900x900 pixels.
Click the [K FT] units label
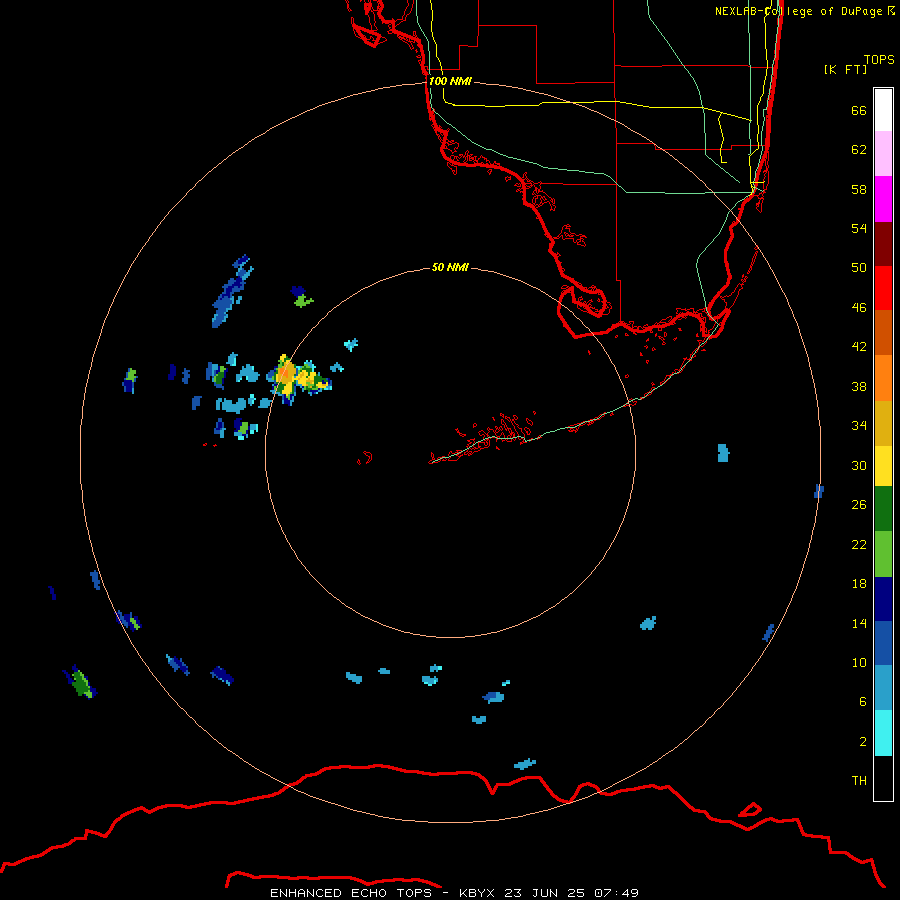(845, 69)
